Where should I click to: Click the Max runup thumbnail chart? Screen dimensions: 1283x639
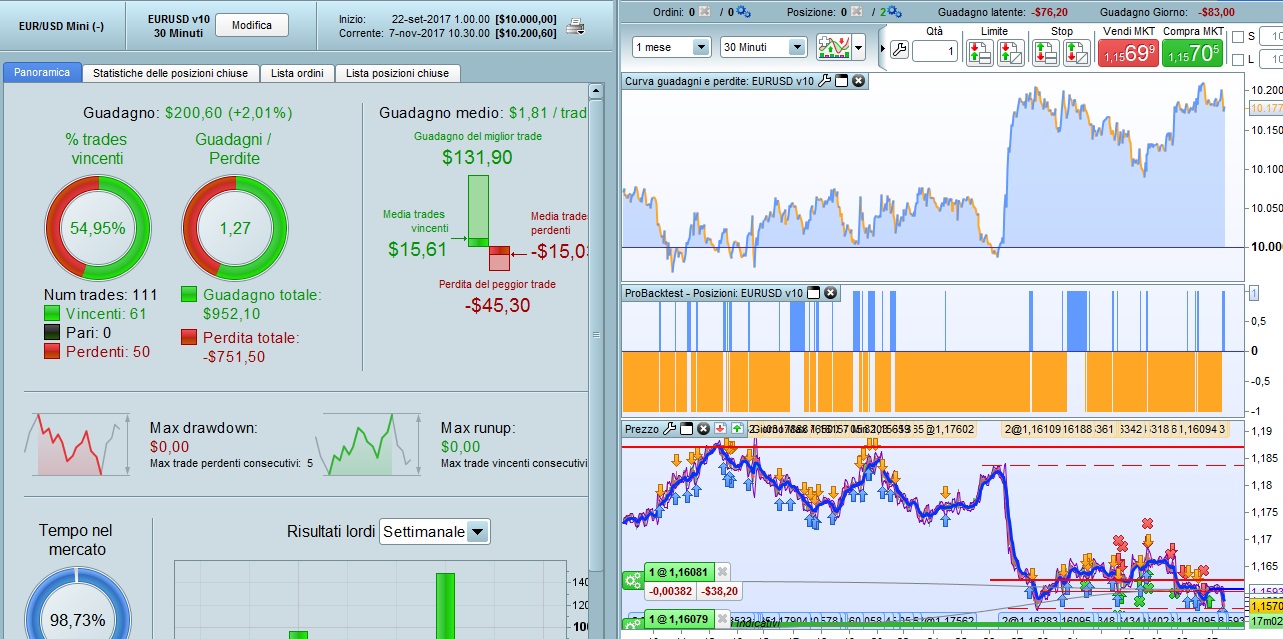(367, 444)
